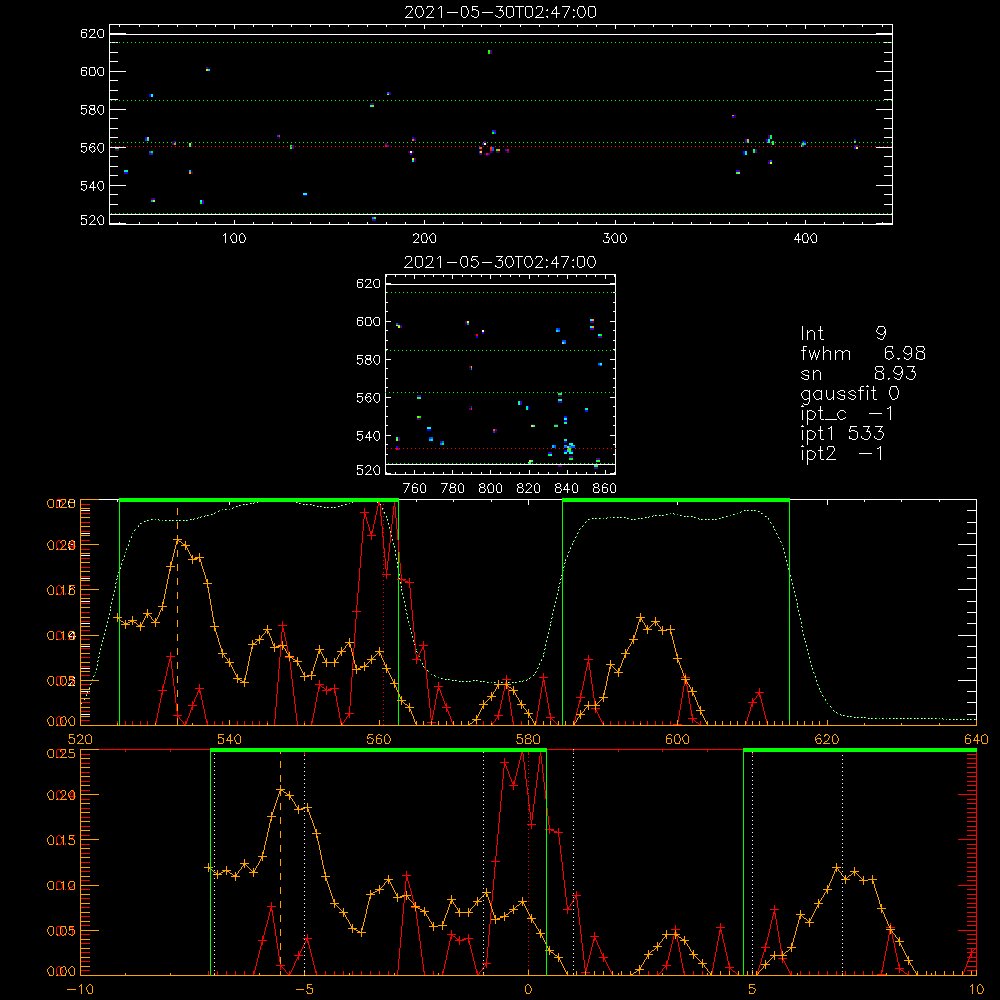This screenshot has width=1000, height=1000.
Task: Click x-axis label 780 on small scatter plot
Action: click(453, 489)
